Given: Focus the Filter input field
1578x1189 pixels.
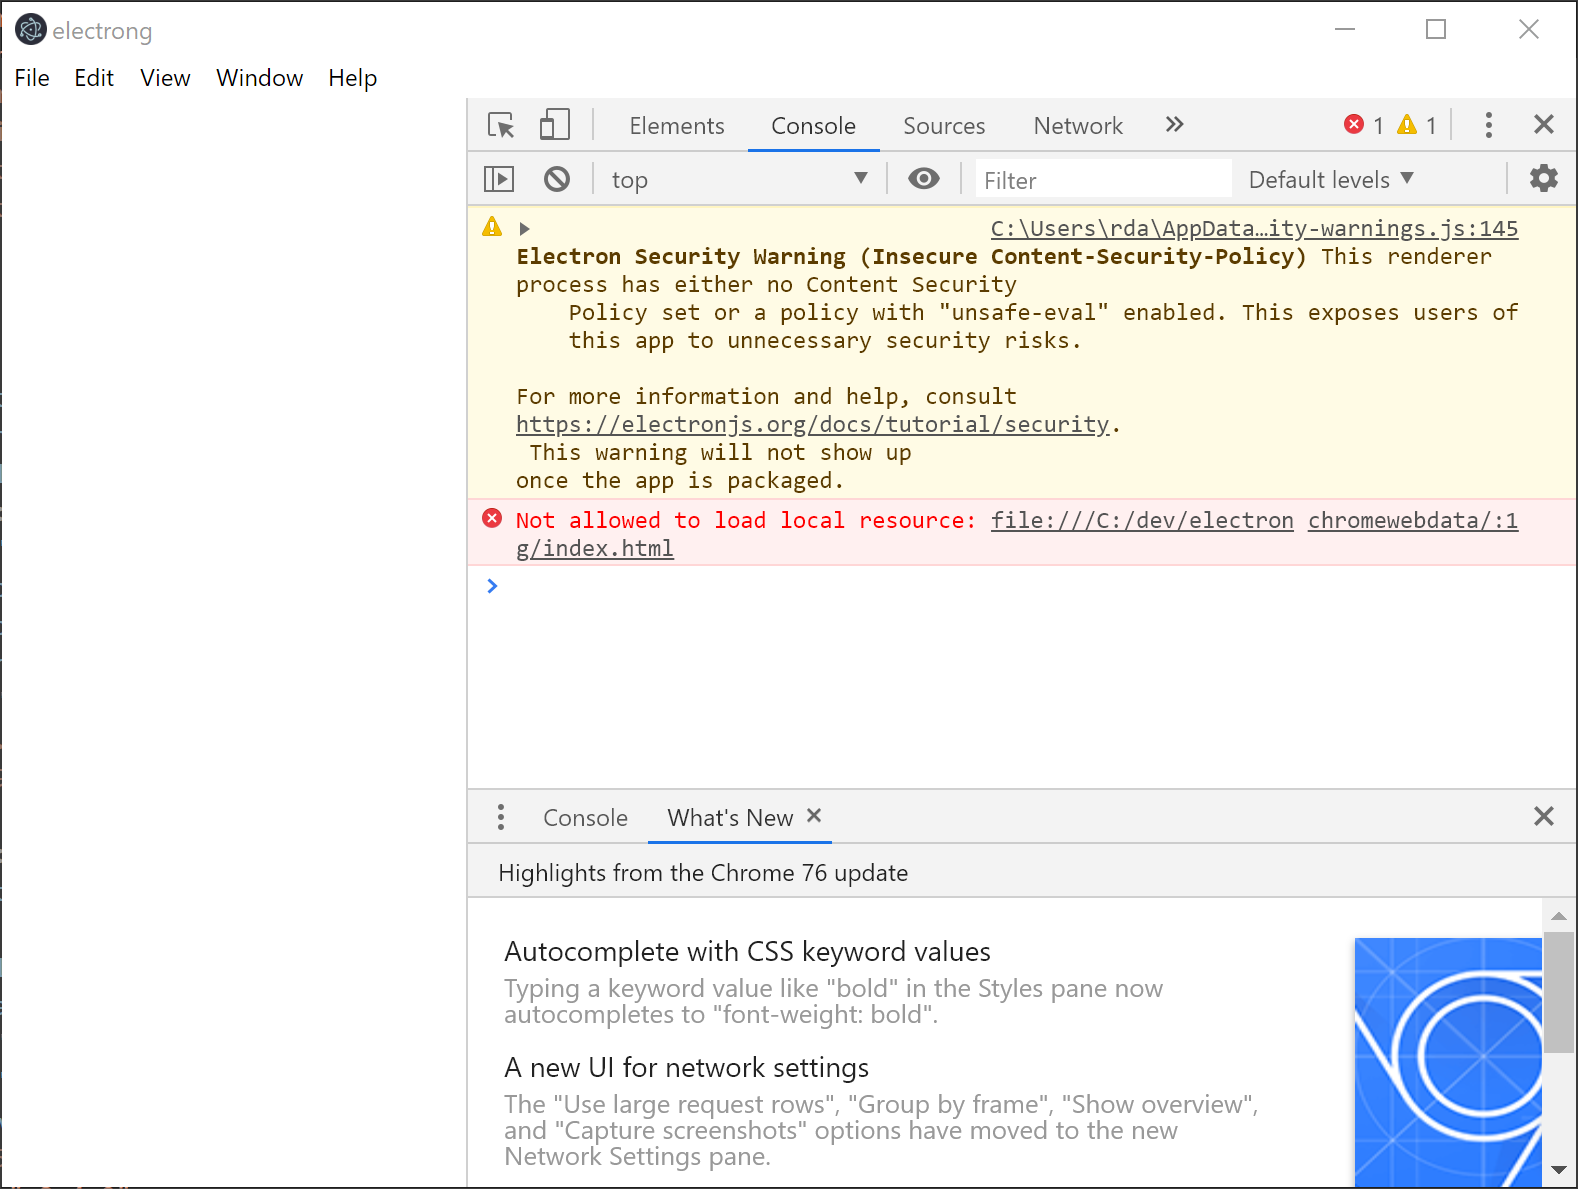Looking at the screenshot, I should point(1103,180).
